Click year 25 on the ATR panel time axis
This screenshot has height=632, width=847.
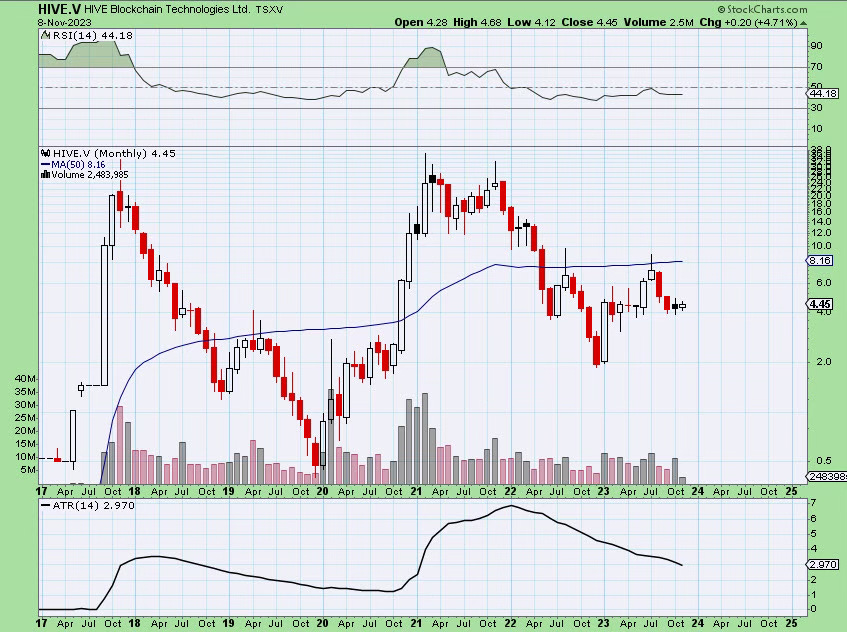(x=791, y=623)
